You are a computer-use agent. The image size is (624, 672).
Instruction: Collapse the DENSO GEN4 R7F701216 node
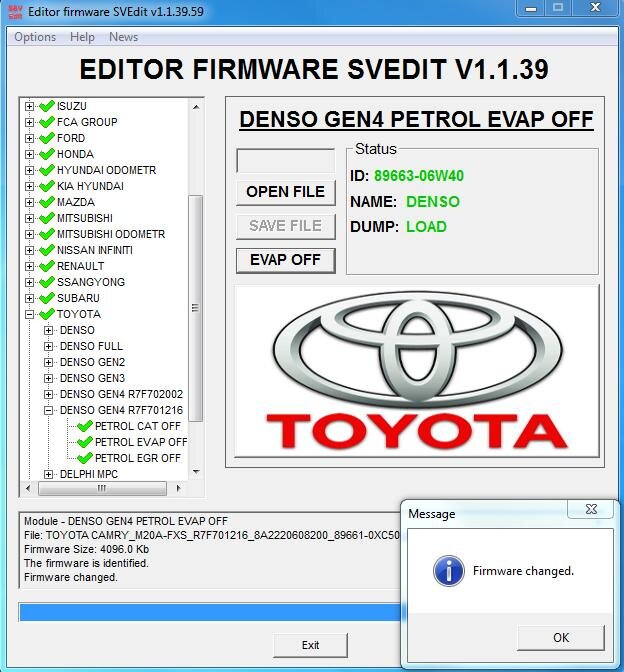[48, 411]
